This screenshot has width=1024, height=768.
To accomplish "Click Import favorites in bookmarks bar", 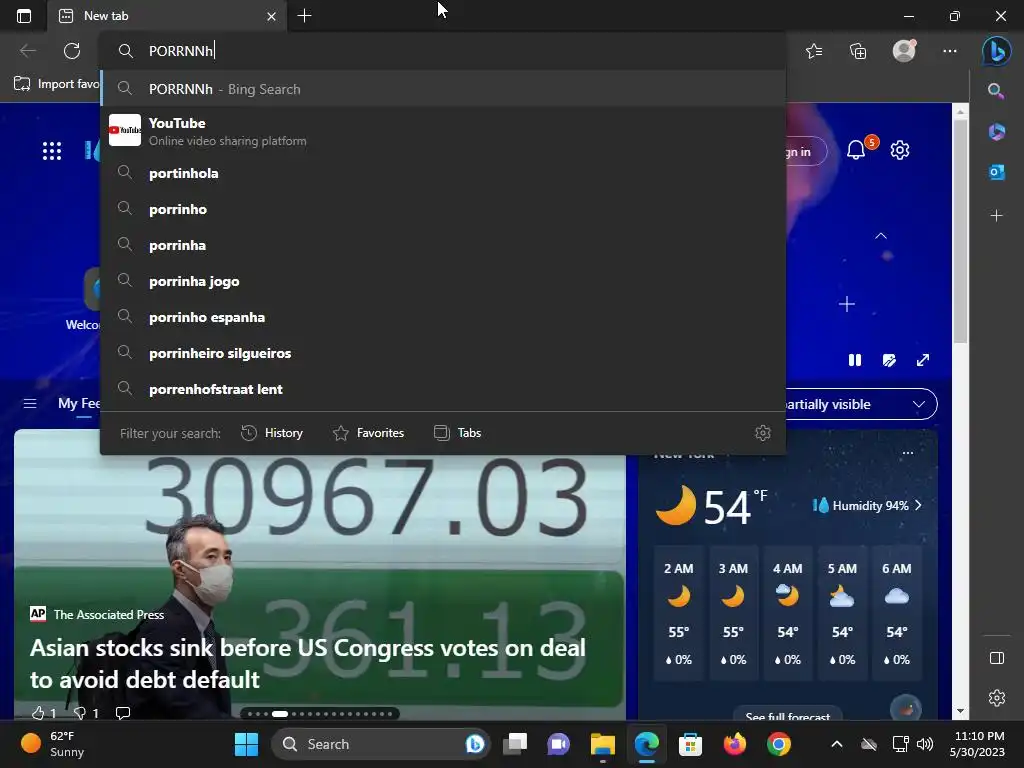I will click(57, 84).
